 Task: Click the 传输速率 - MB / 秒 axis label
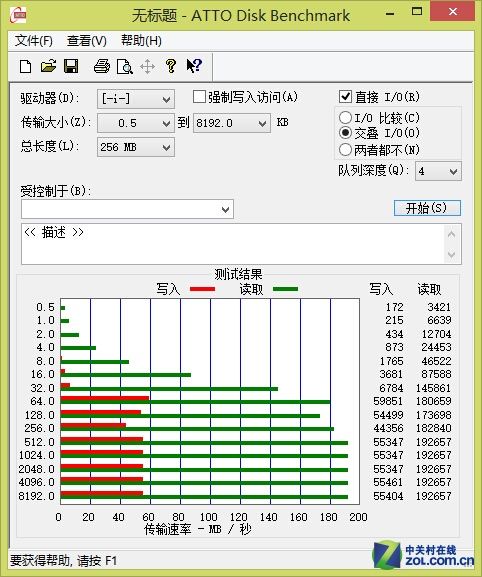pos(197,529)
